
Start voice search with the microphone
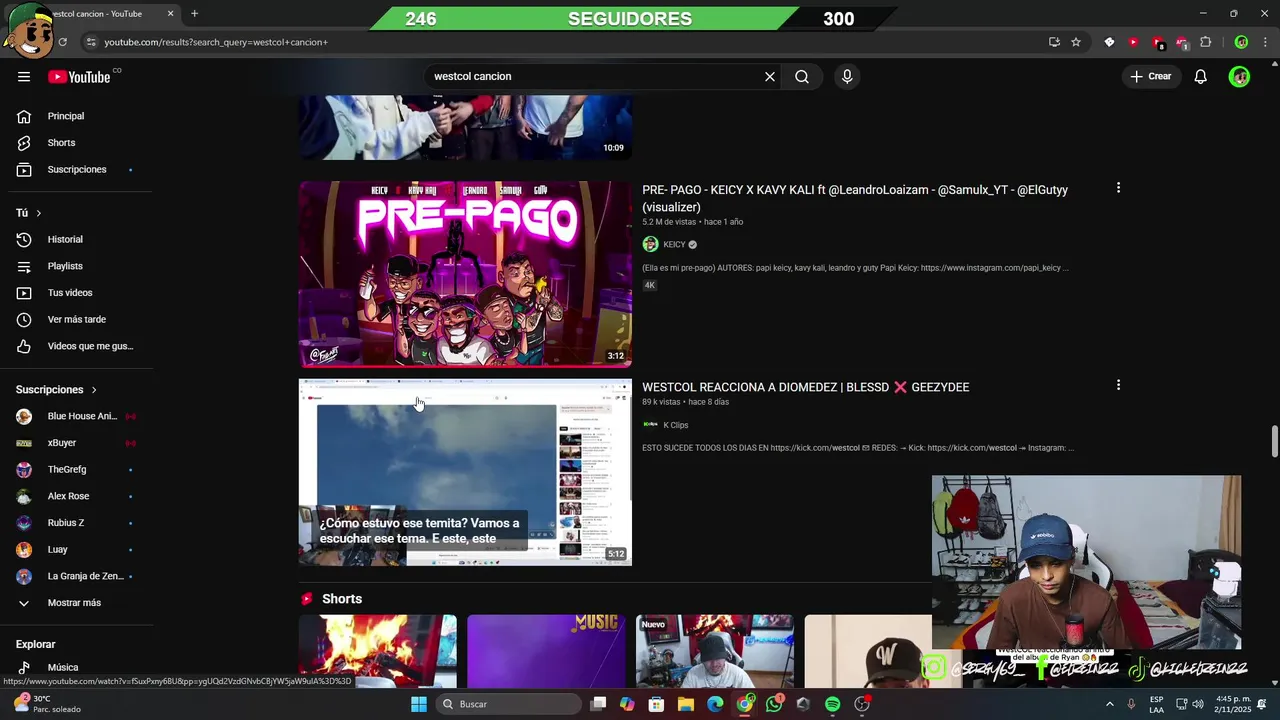(847, 77)
